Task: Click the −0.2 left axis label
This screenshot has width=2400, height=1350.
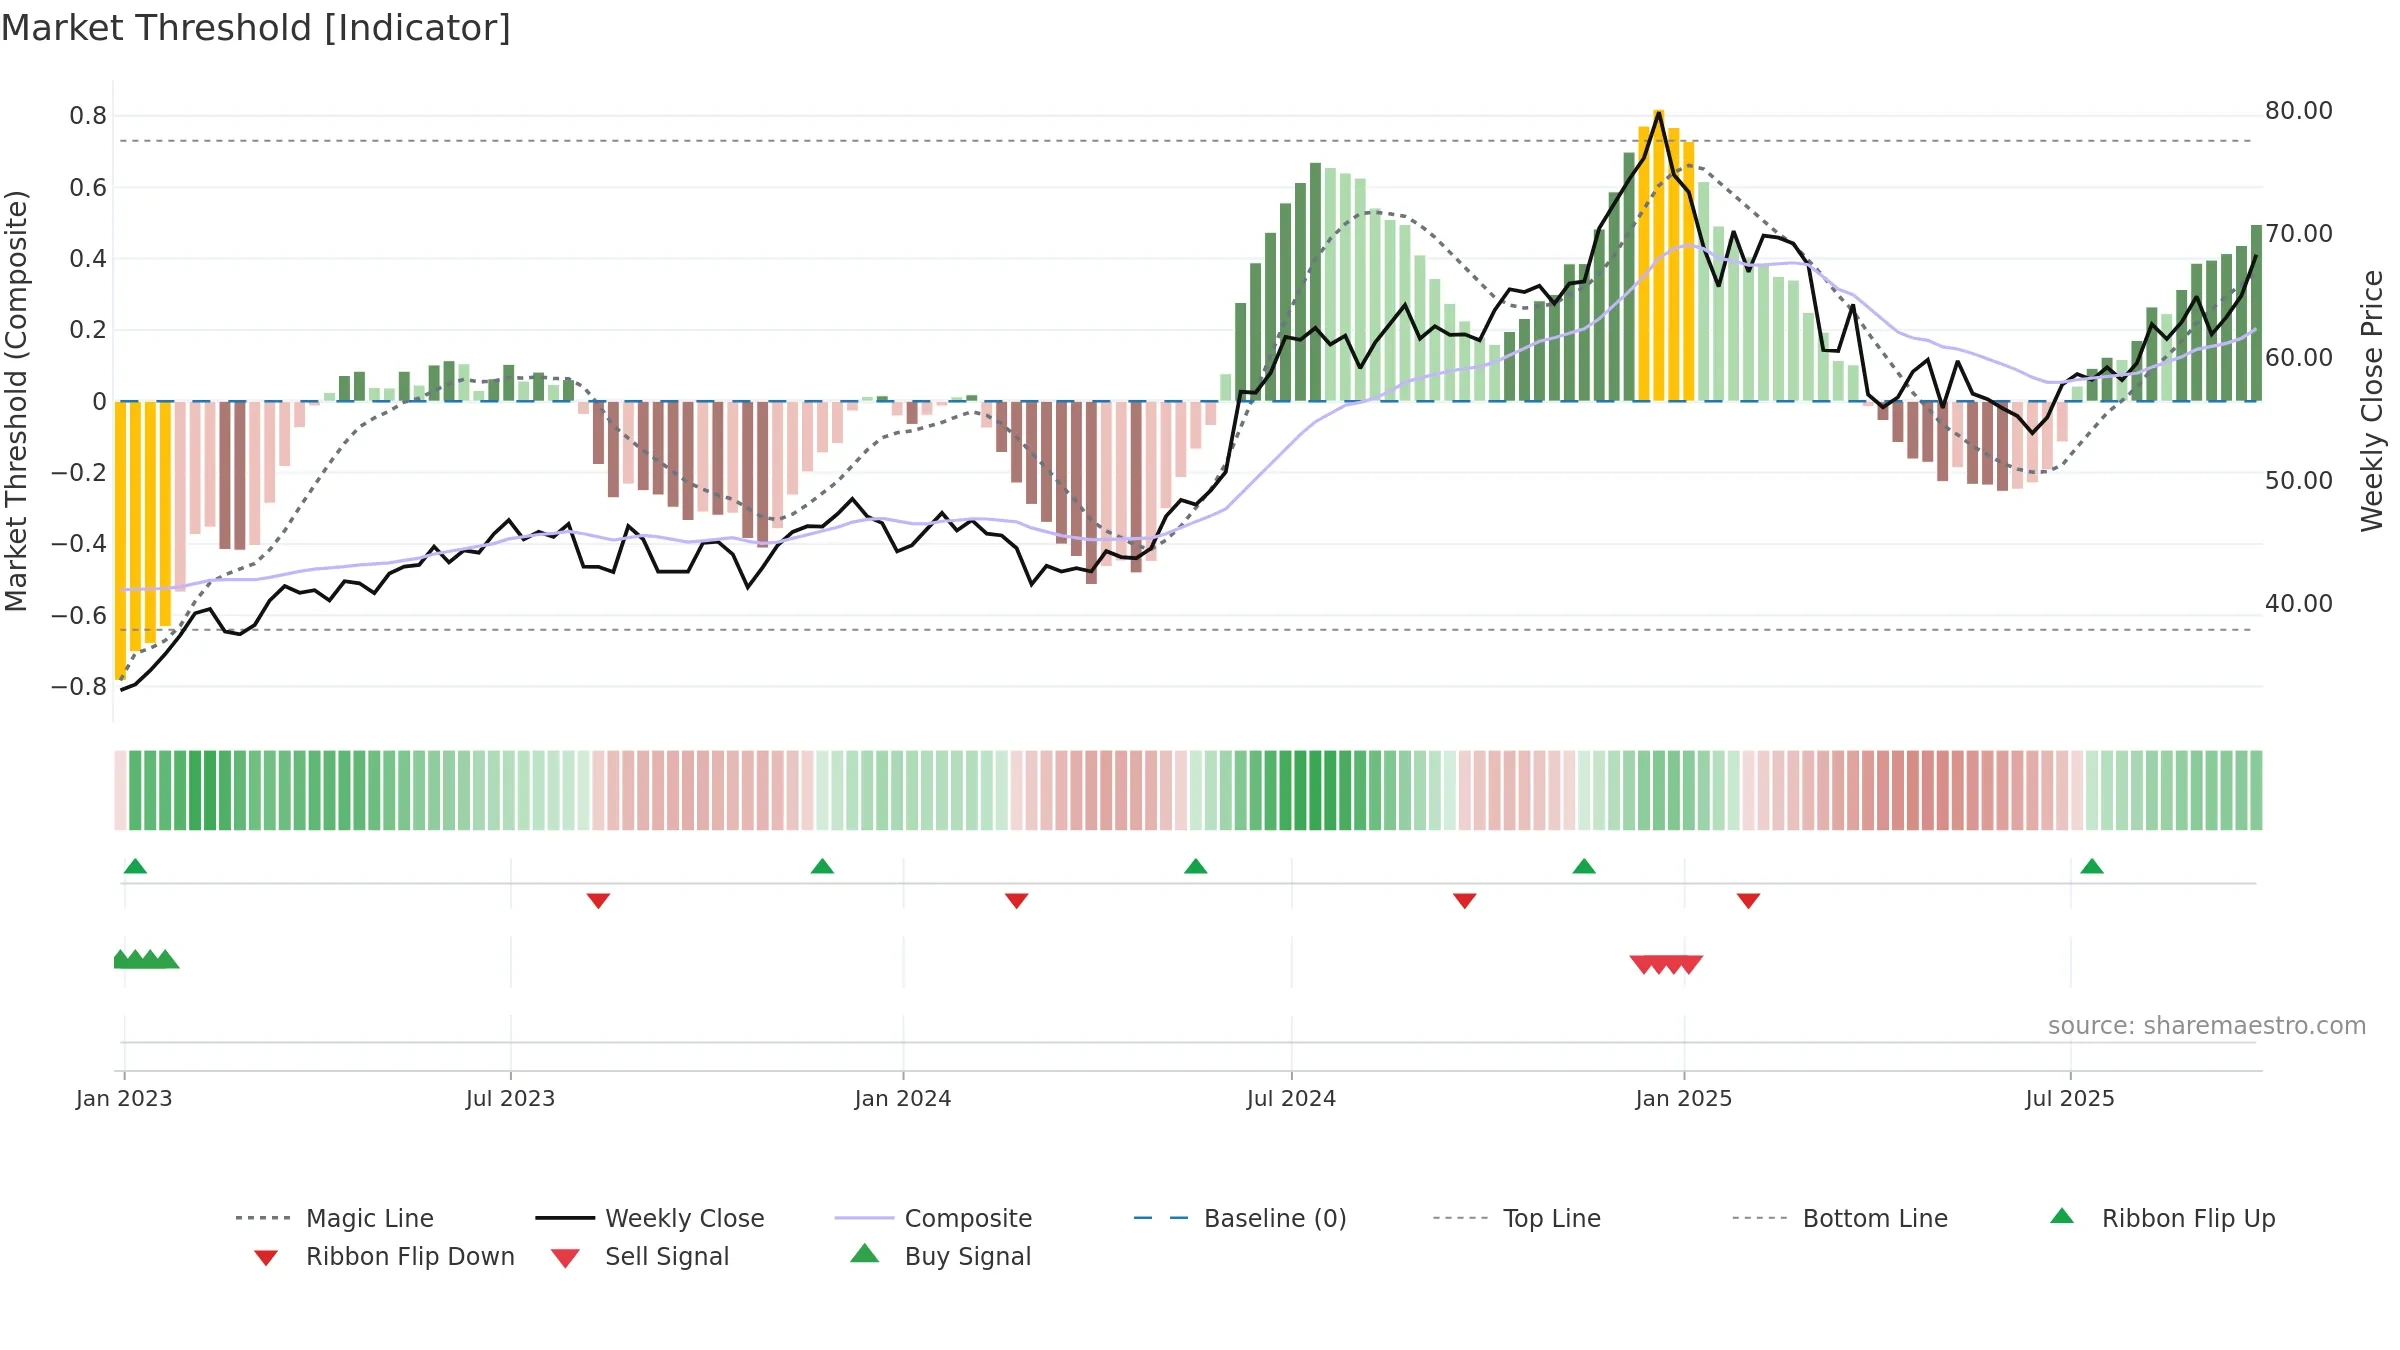Action: (79, 473)
